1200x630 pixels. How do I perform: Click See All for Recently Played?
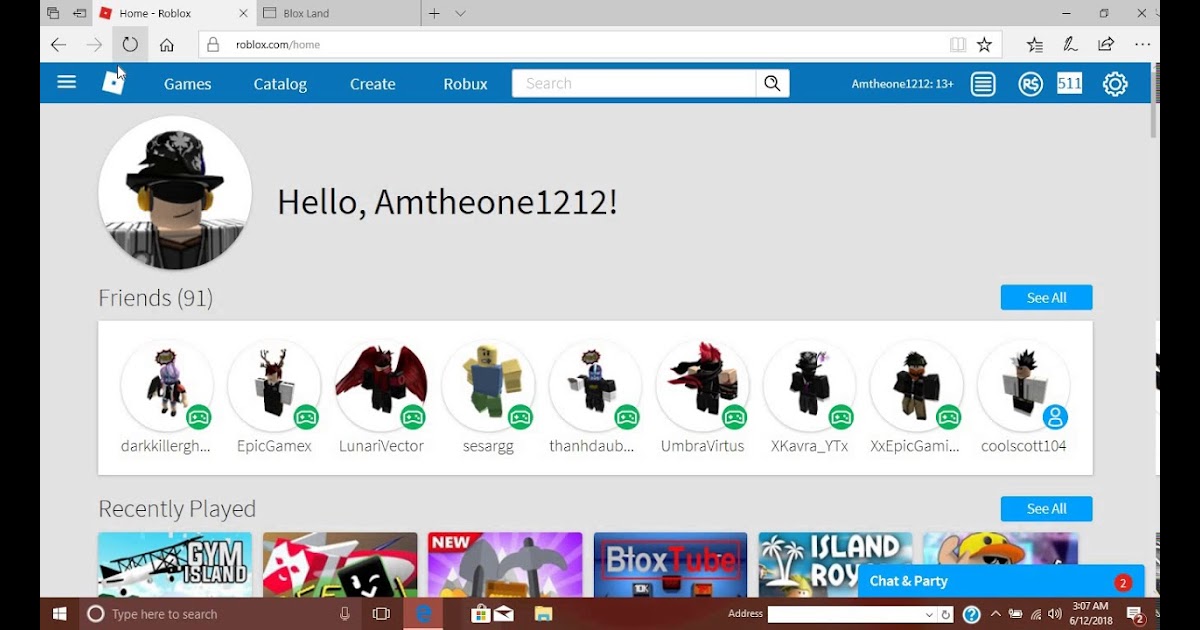[x=1046, y=509]
